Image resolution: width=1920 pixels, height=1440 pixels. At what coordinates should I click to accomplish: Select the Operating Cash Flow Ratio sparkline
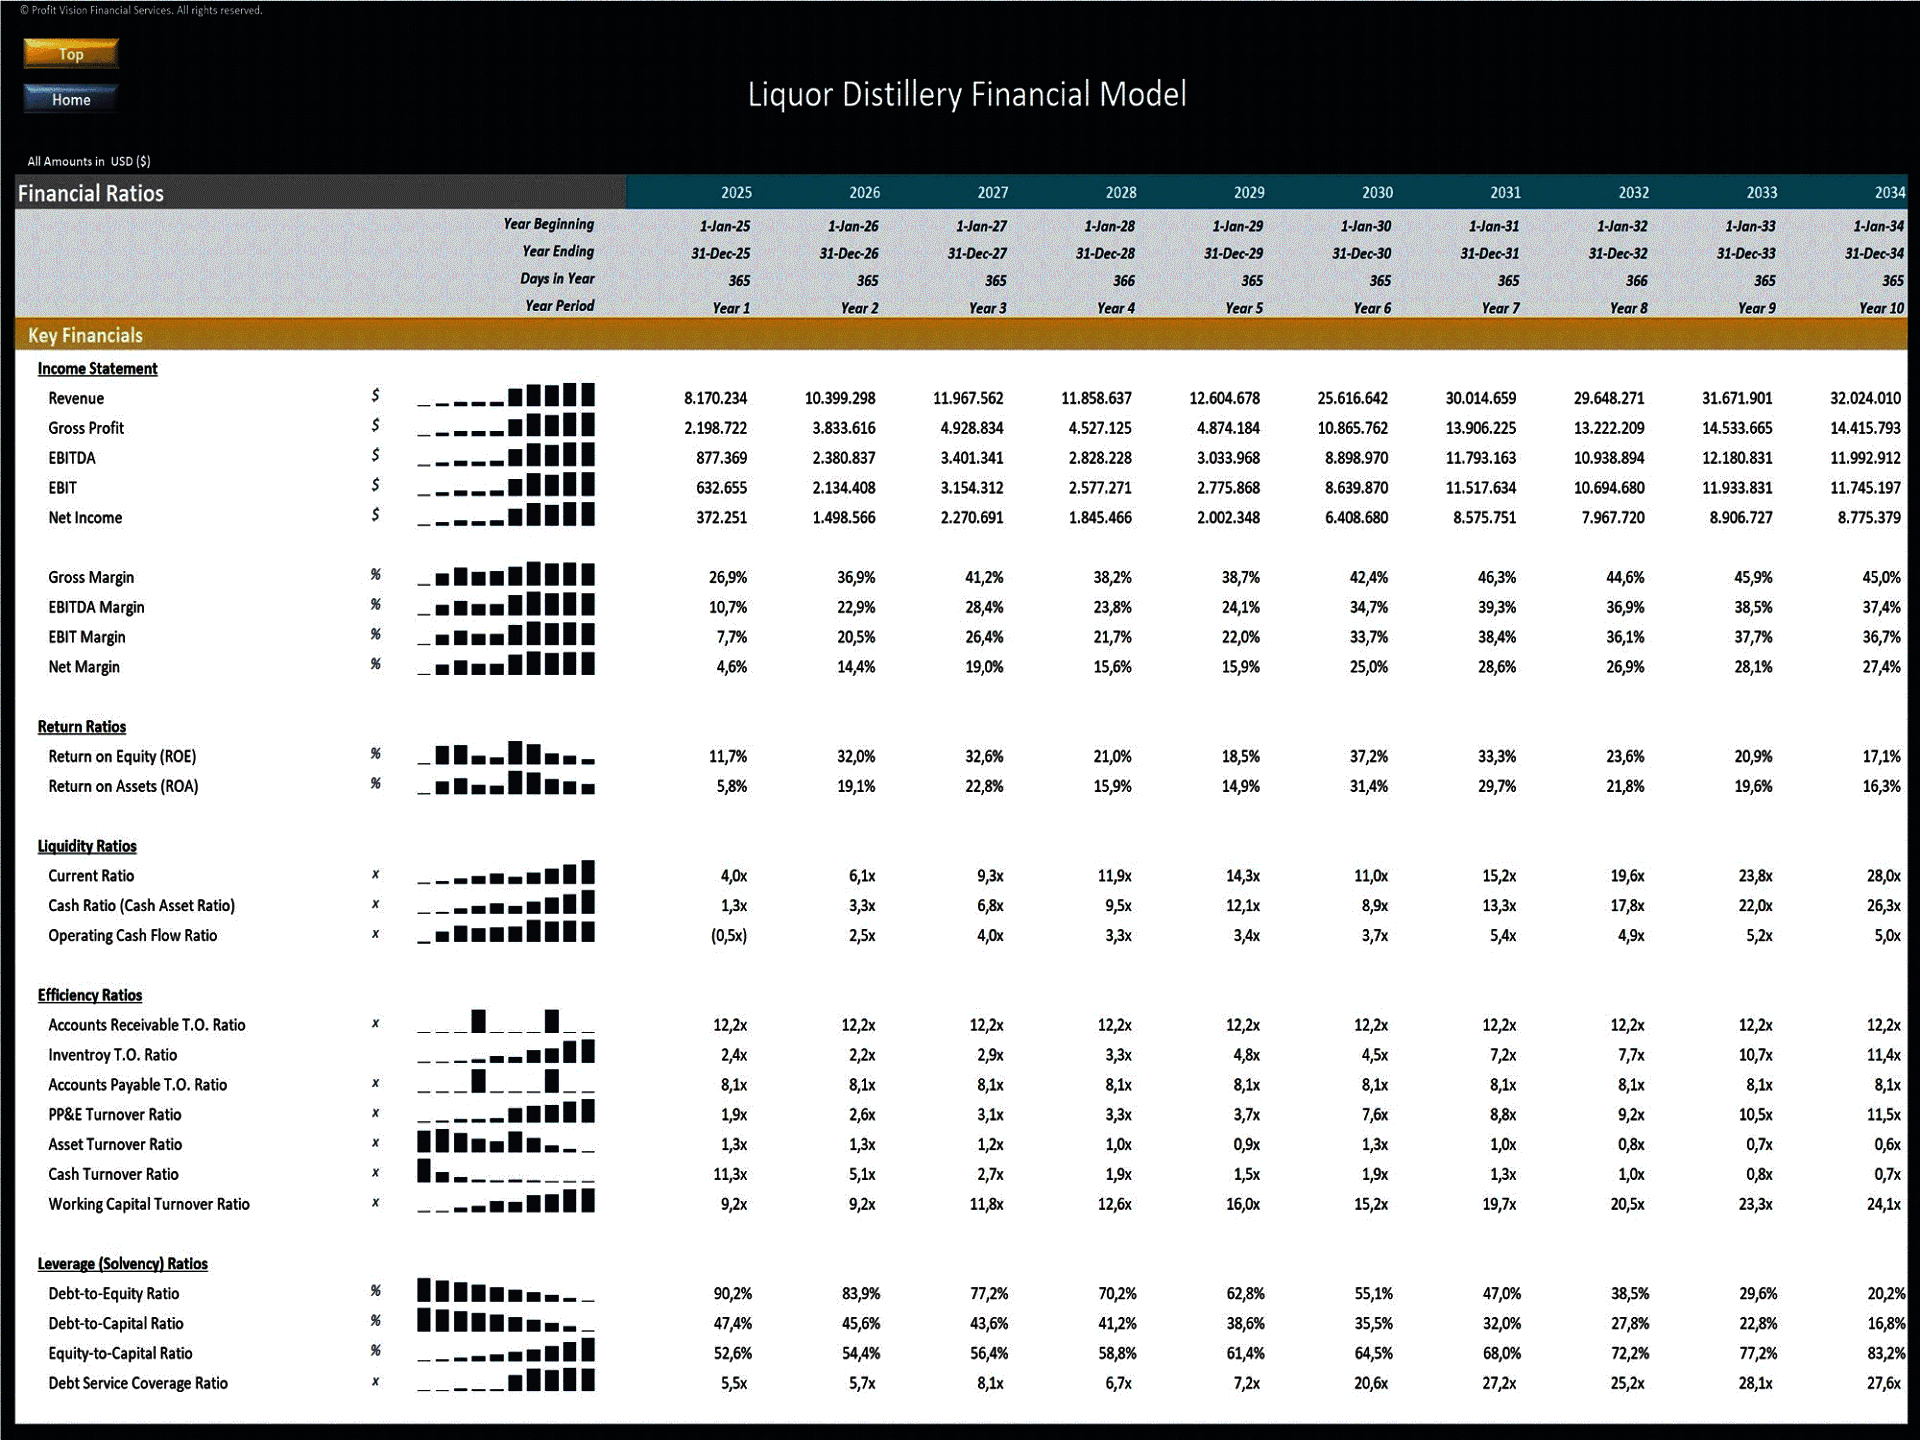pos(506,932)
